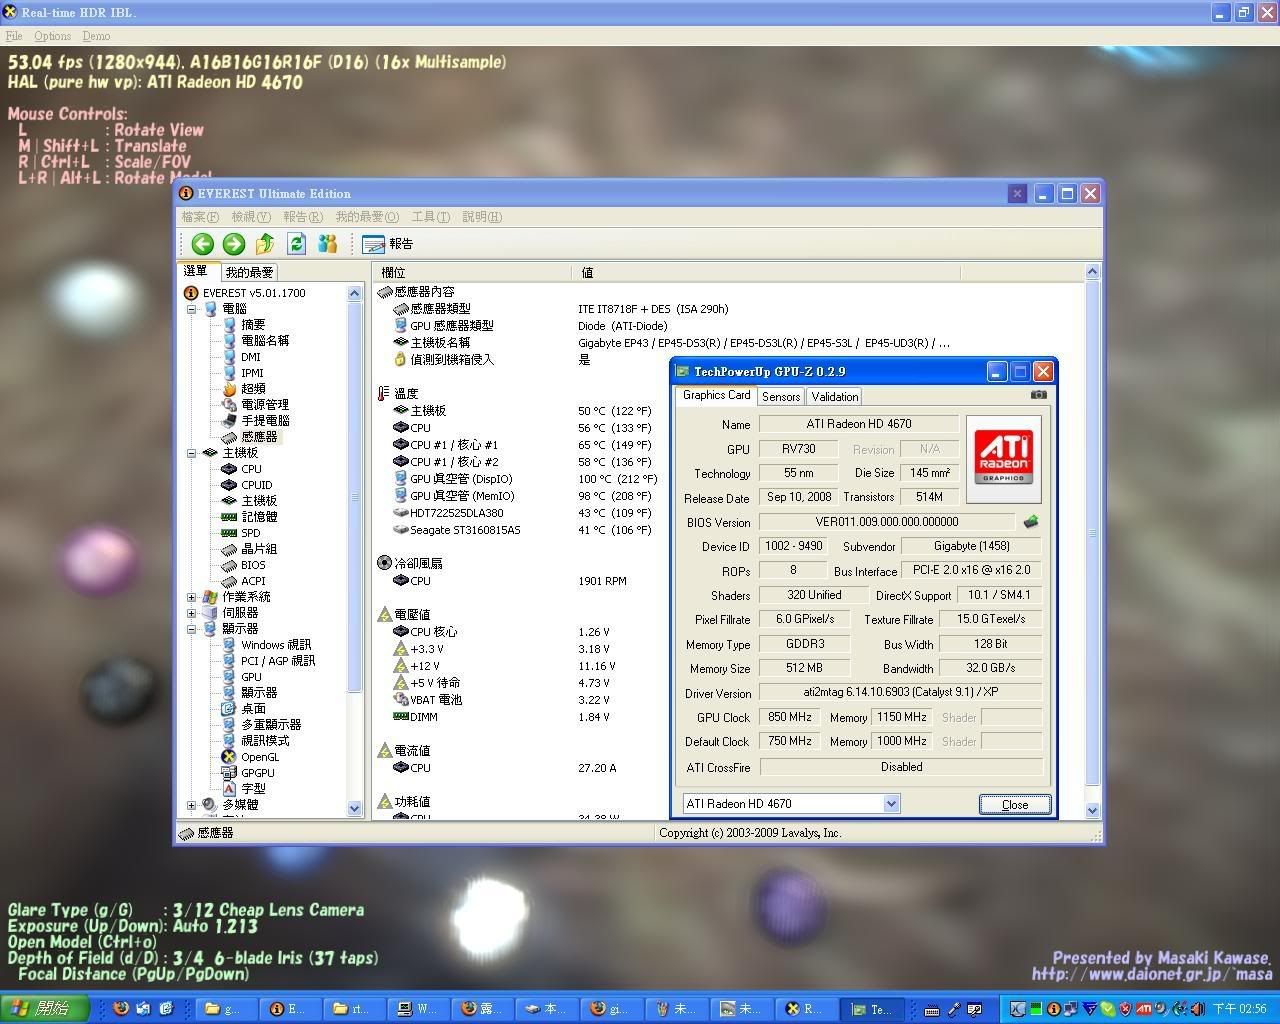Select the Windows 視訊 tree item

(276, 645)
